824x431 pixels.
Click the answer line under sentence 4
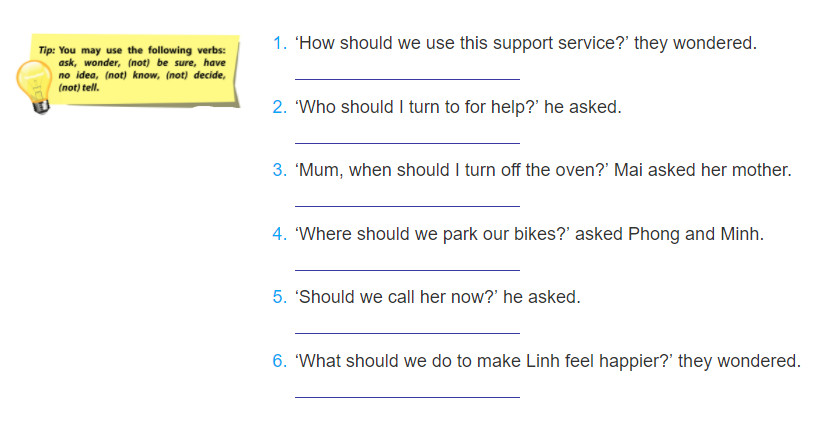[x=407, y=270]
